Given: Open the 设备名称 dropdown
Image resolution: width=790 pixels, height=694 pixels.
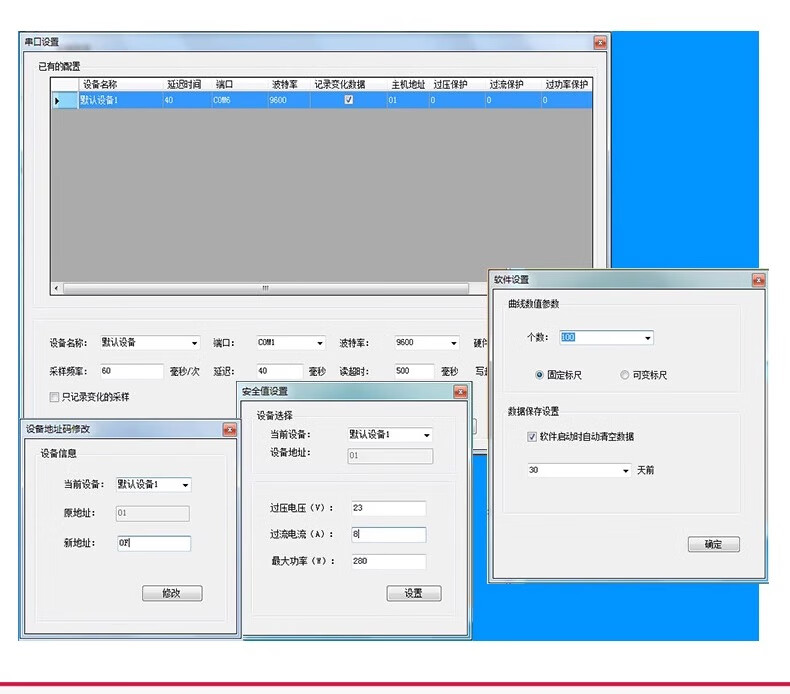Looking at the screenshot, I should pos(194,343).
